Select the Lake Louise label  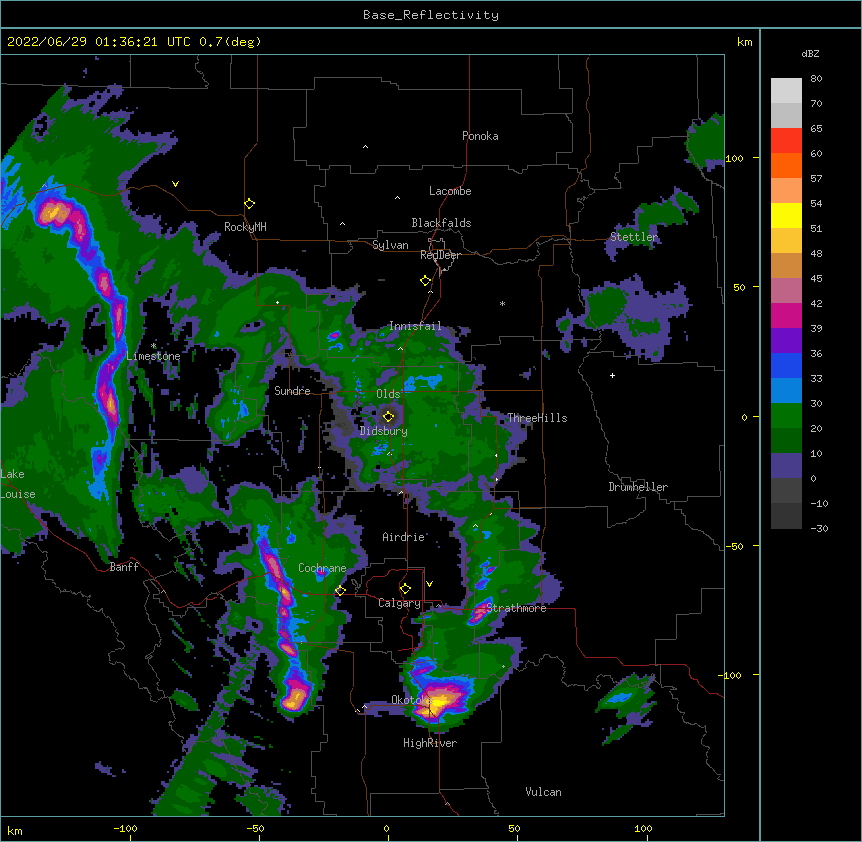coord(18,484)
